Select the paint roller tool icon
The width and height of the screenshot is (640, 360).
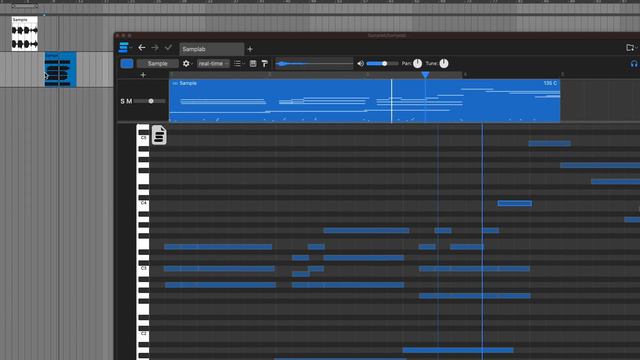pos(264,64)
